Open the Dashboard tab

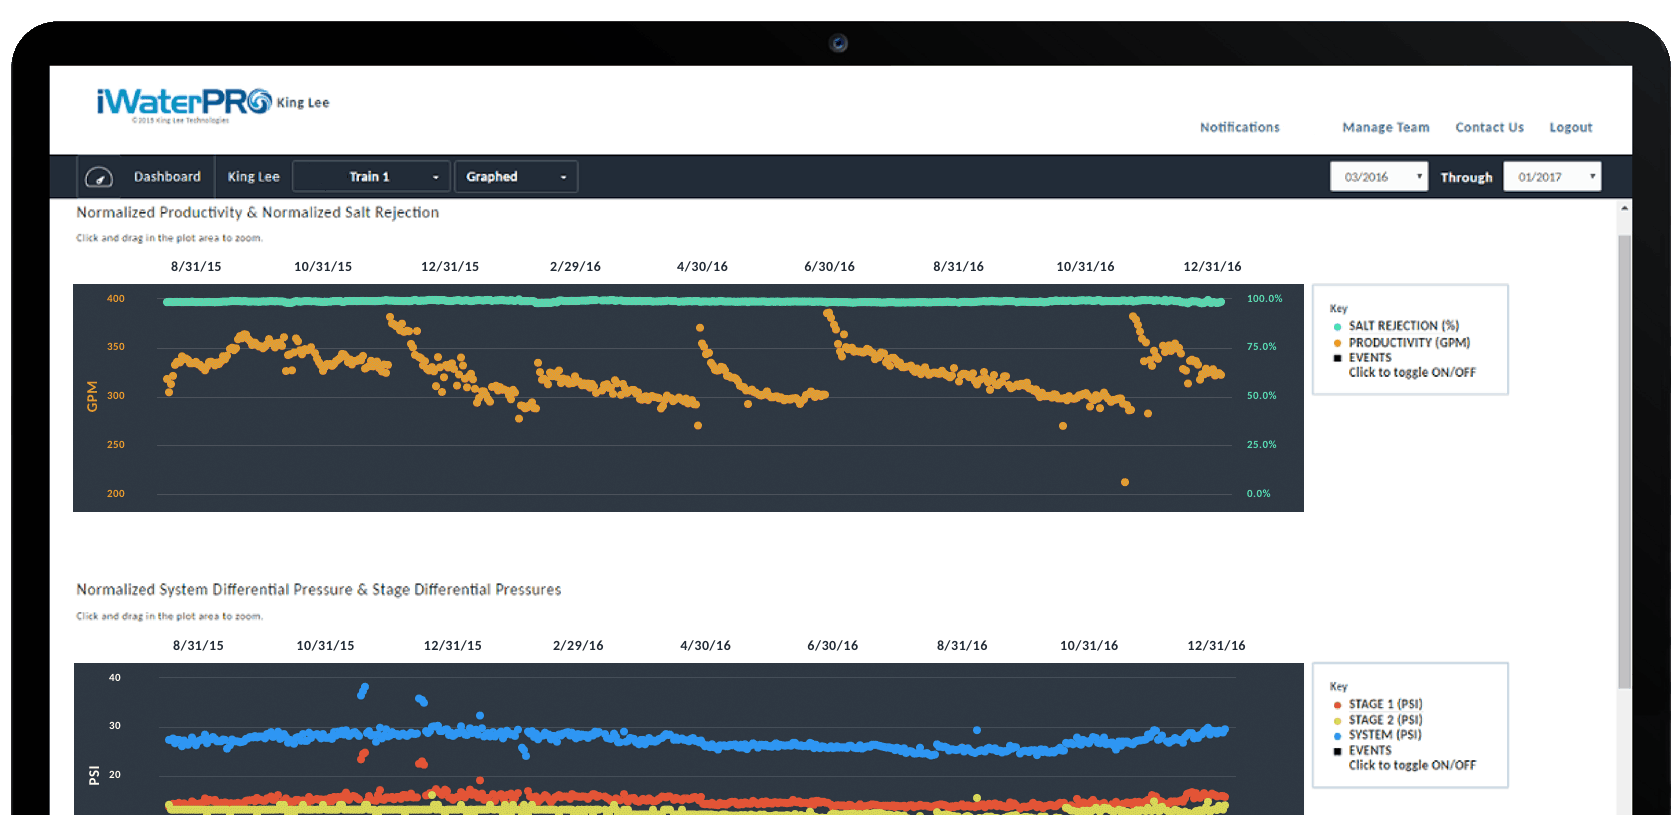[167, 177]
